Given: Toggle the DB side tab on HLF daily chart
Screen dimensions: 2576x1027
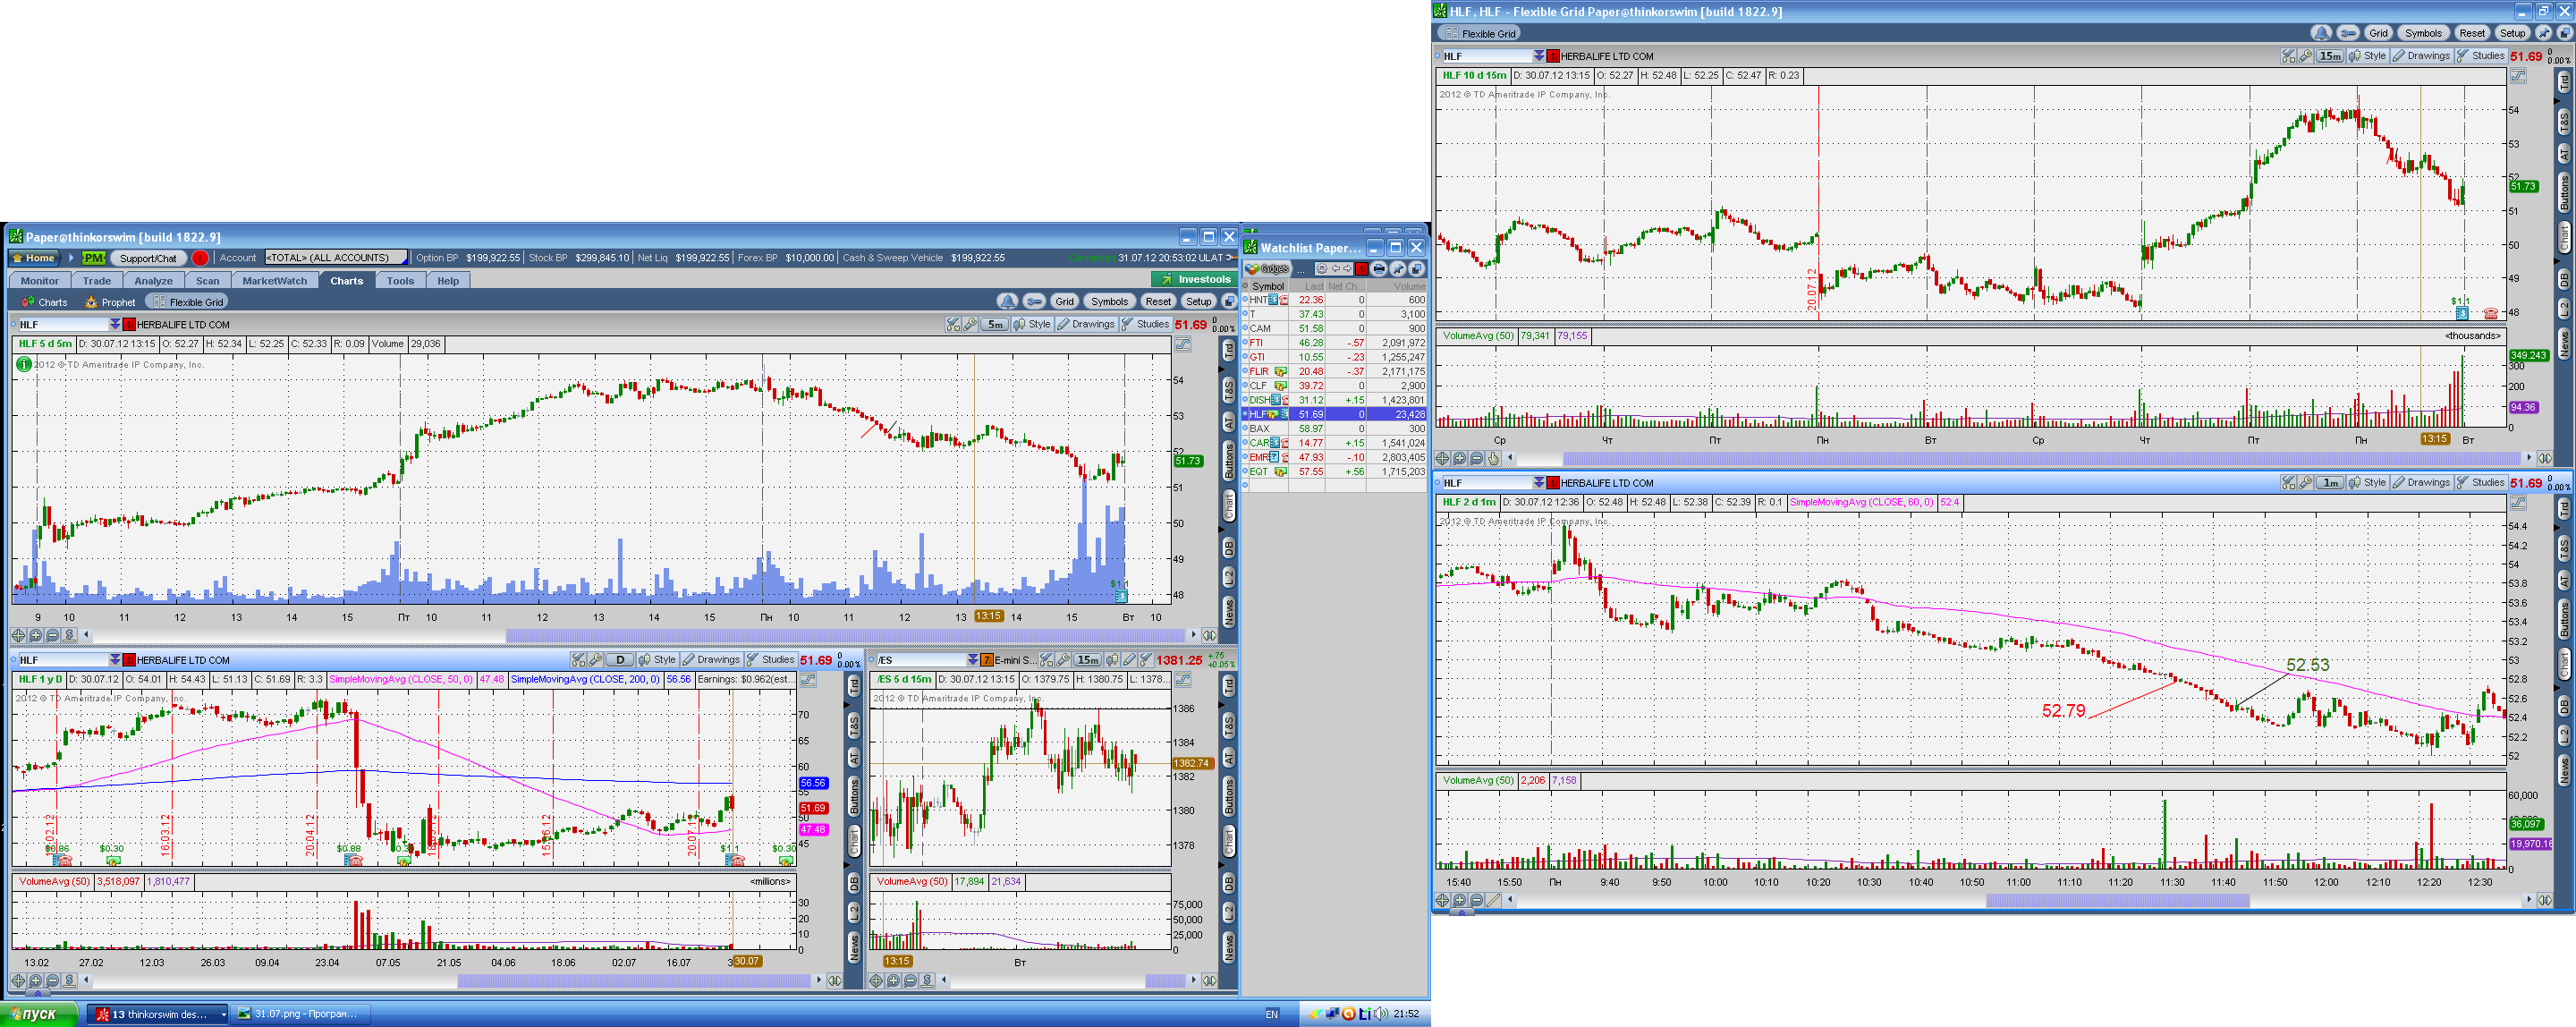Looking at the screenshot, I should (x=854, y=884).
